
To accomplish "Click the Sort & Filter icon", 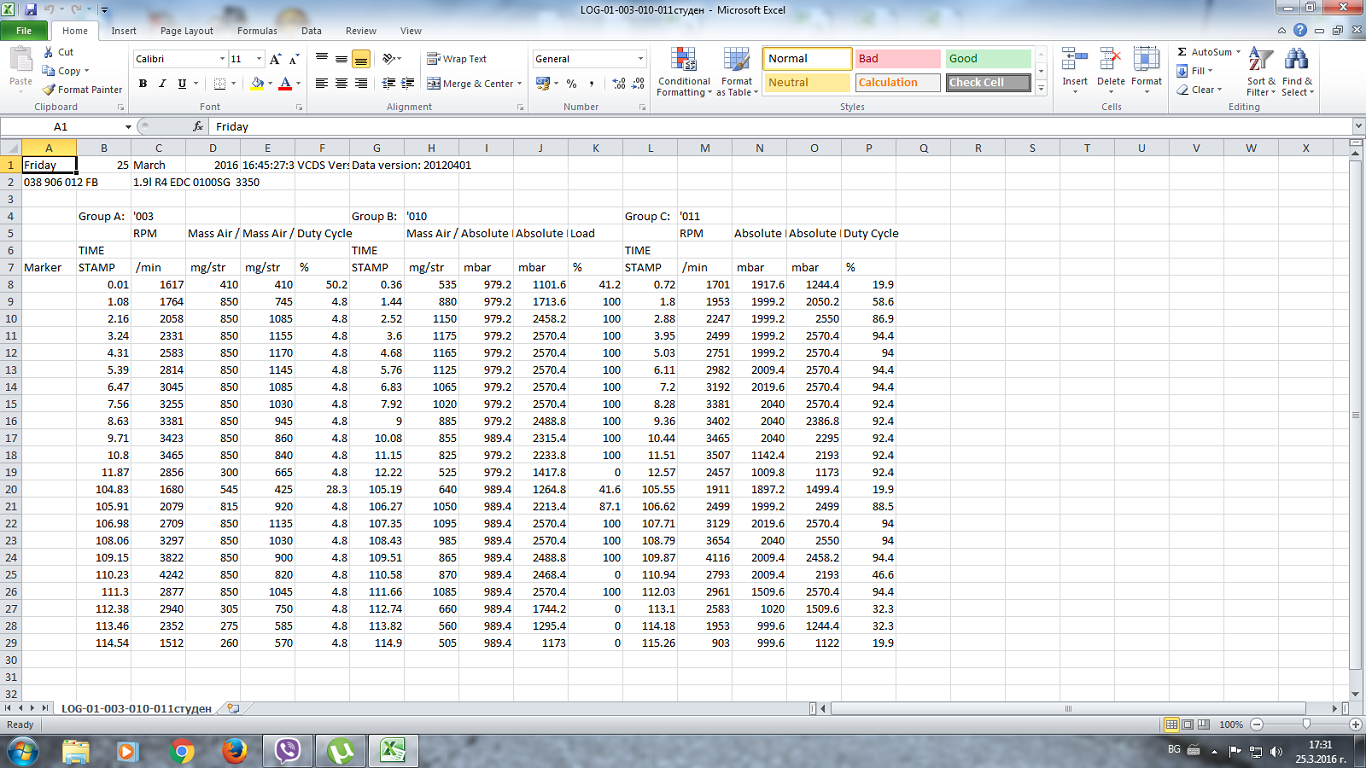I will point(1261,61).
